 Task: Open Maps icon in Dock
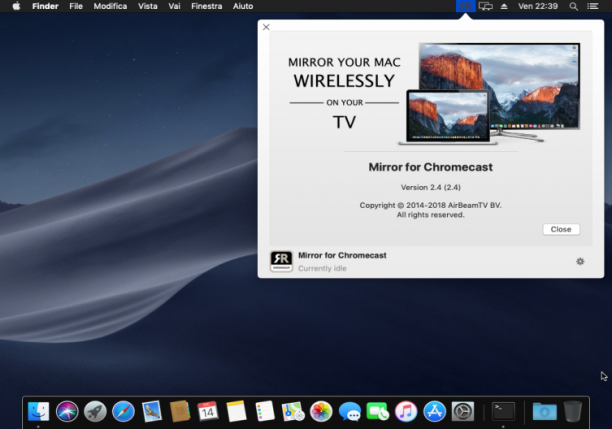(x=293, y=411)
